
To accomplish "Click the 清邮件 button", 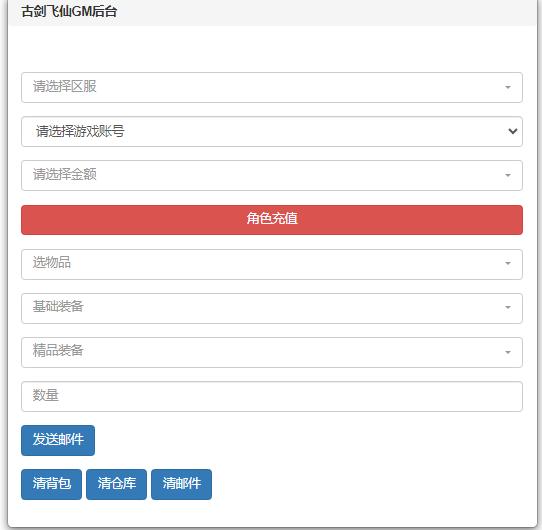I will pyautogui.click(x=181, y=484).
